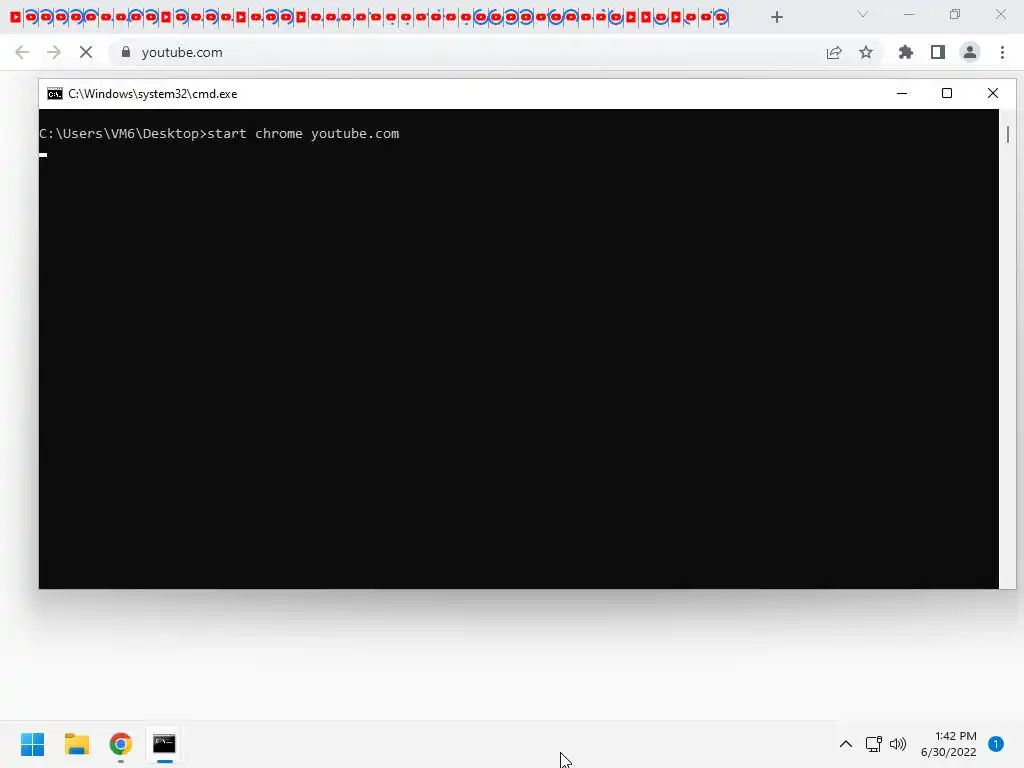
Task: Select the first YouTube tab in Chrome
Action: [16, 17]
